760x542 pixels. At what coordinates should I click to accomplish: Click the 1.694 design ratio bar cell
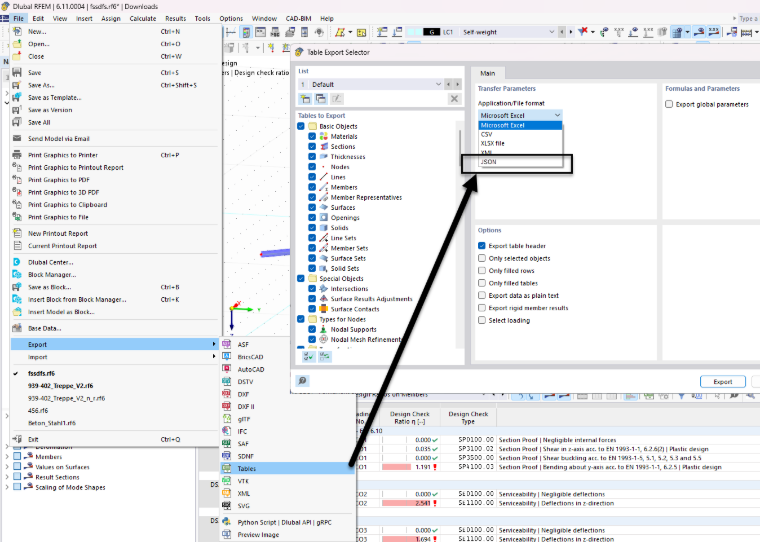click(x=410, y=539)
